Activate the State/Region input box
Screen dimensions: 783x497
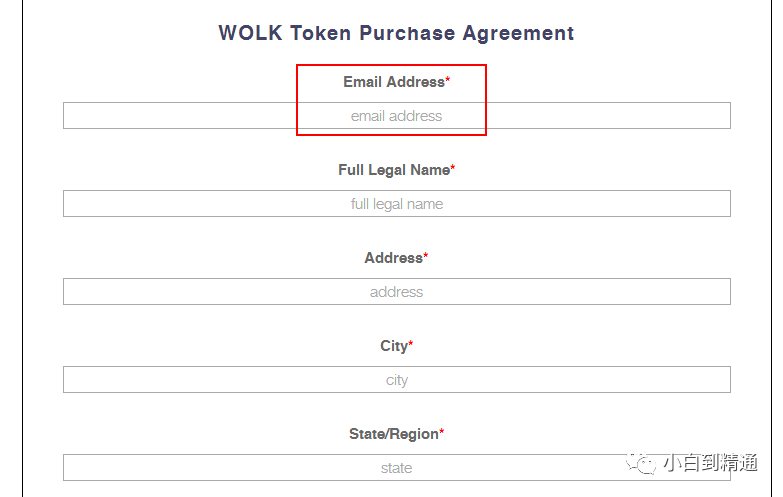tap(396, 468)
